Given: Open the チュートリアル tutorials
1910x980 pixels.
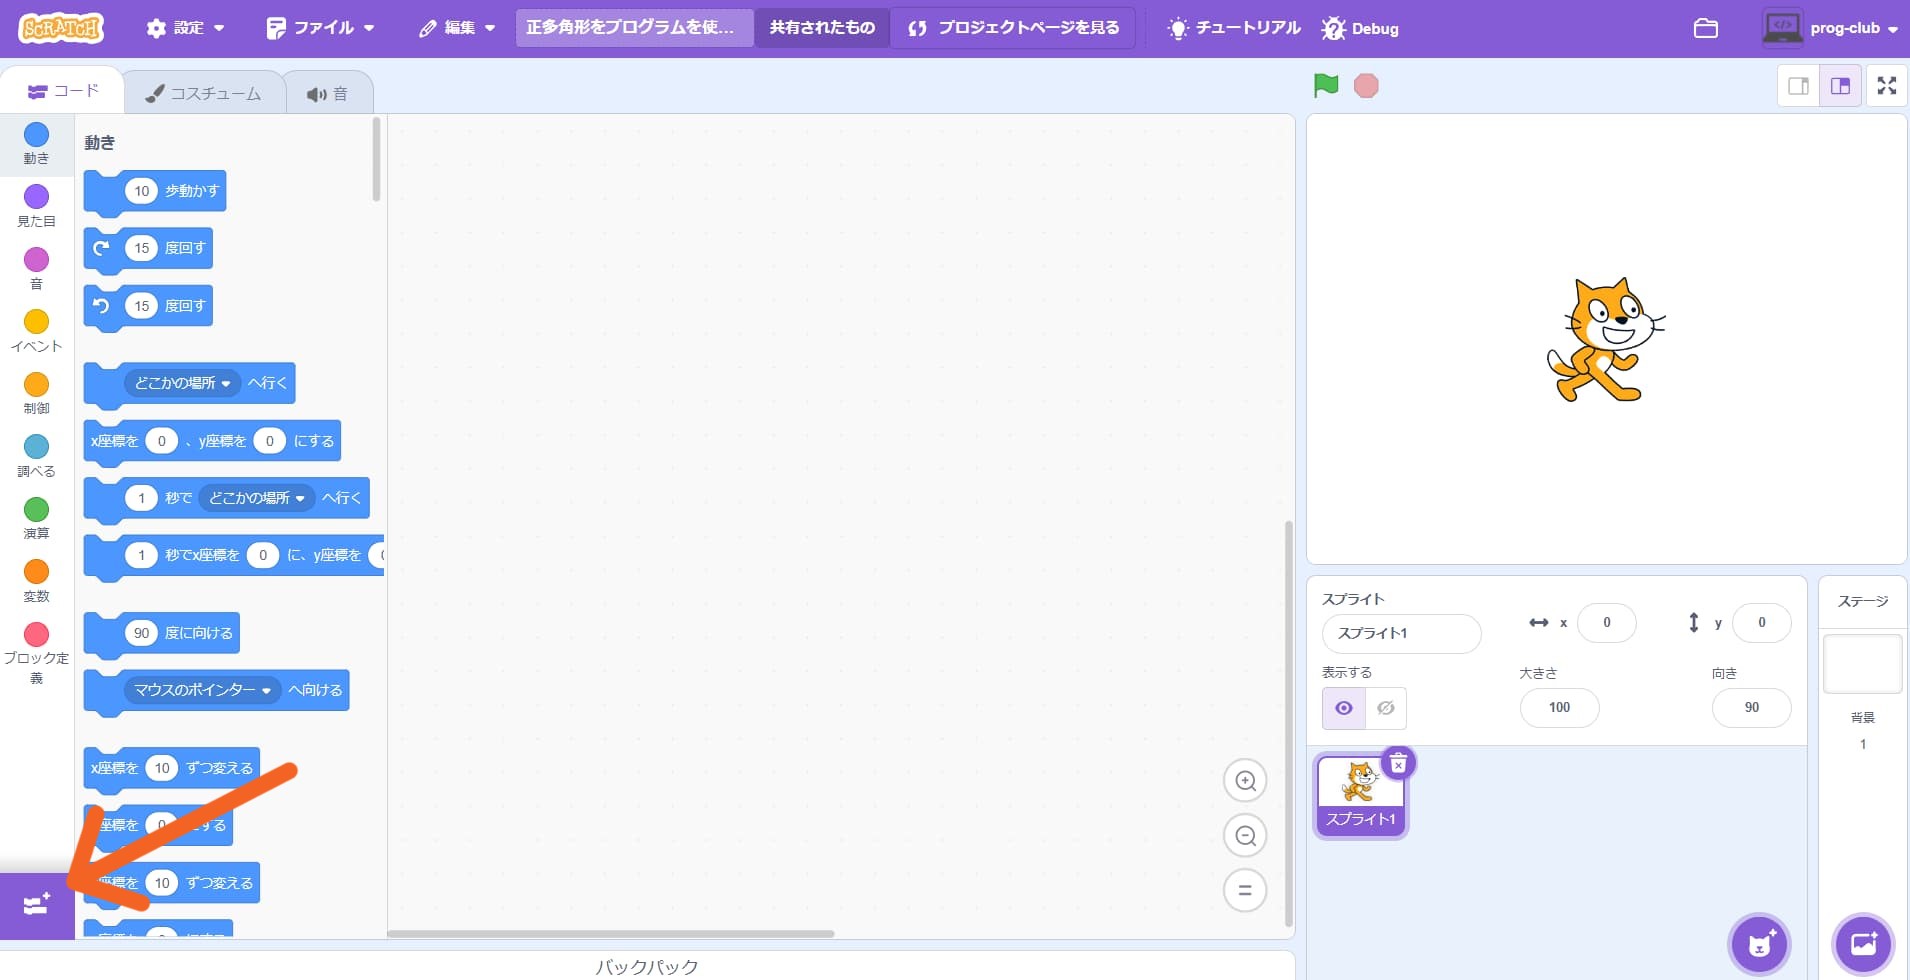Looking at the screenshot, I should click(x=1234, y=28).
